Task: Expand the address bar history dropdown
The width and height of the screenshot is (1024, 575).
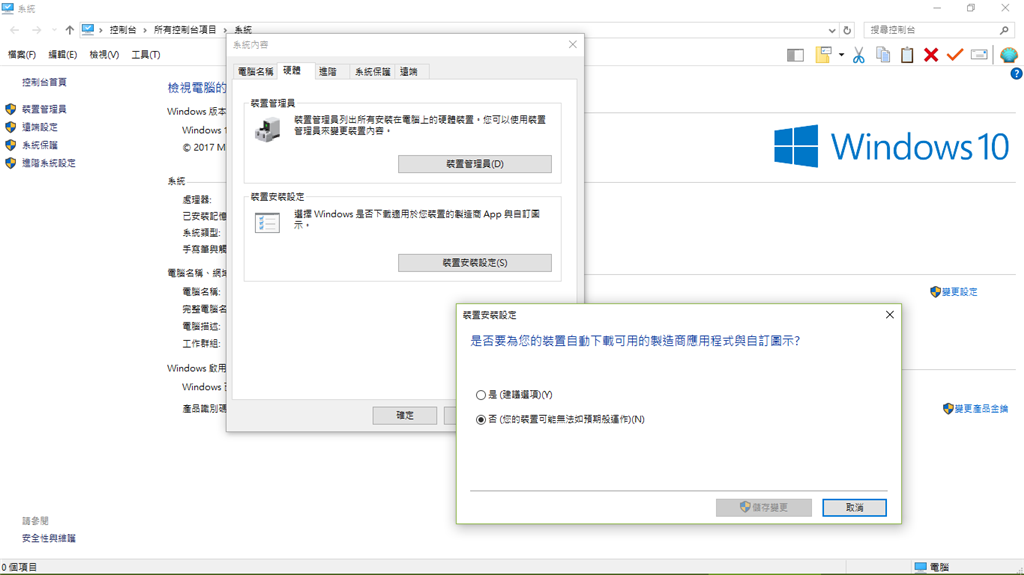Action: pos(831,30)
